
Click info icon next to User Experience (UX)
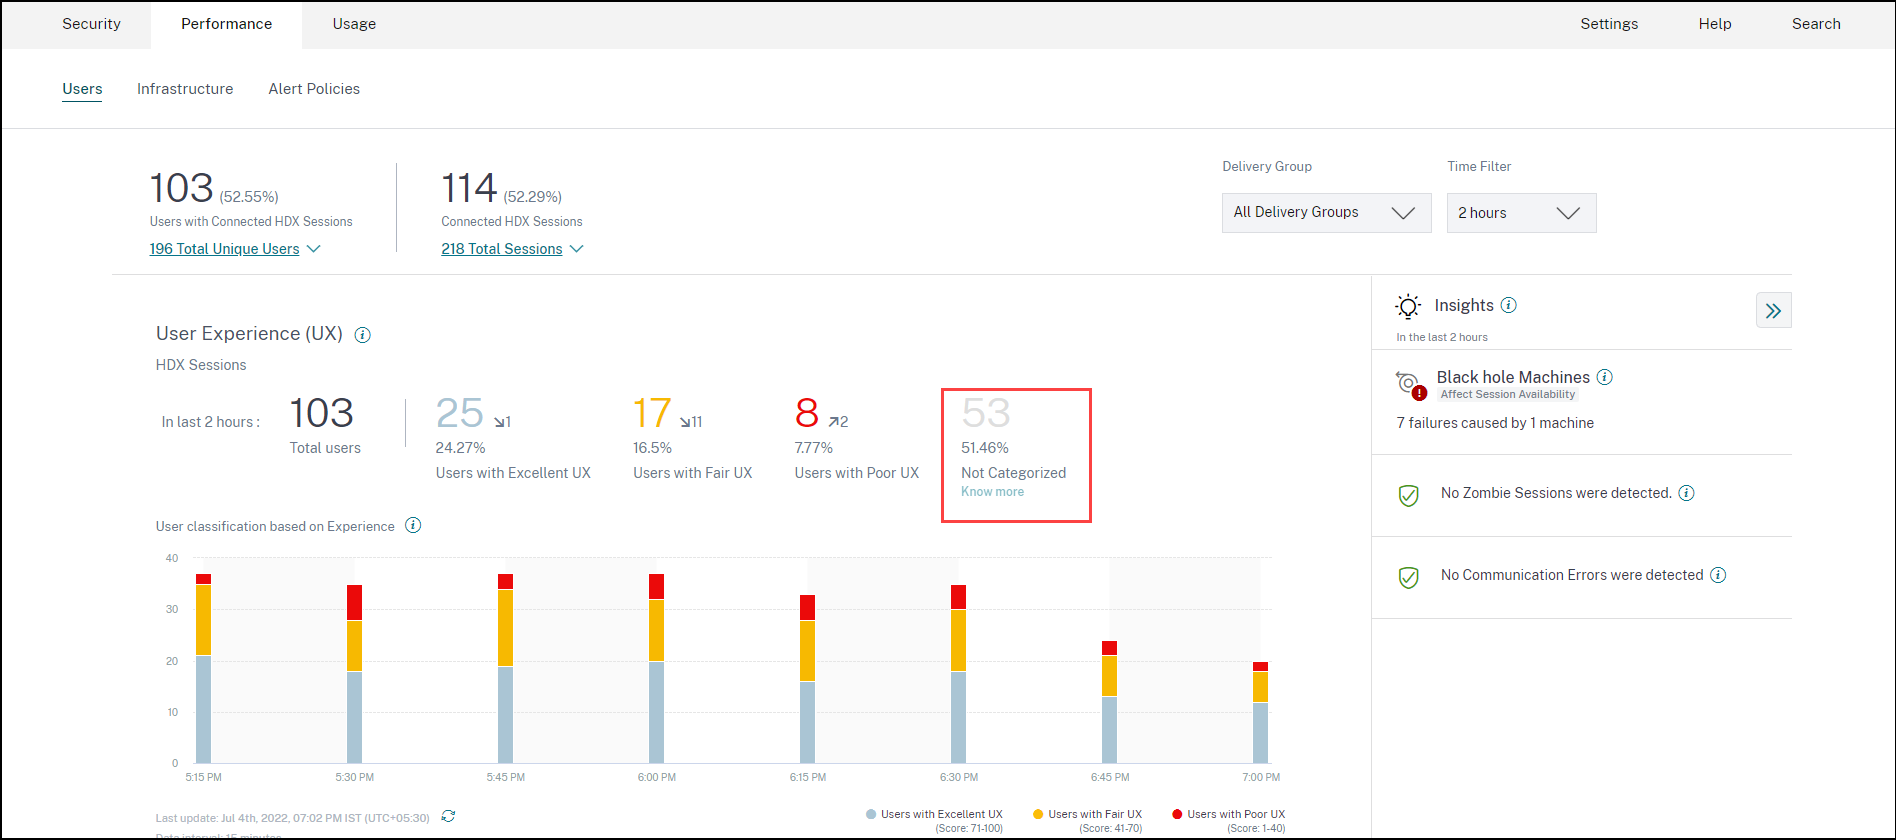363,335
